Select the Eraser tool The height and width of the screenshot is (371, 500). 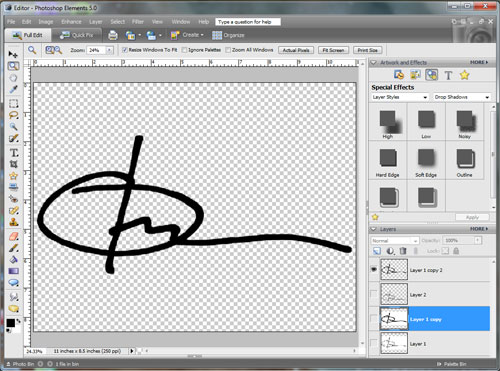pos(13,236)
